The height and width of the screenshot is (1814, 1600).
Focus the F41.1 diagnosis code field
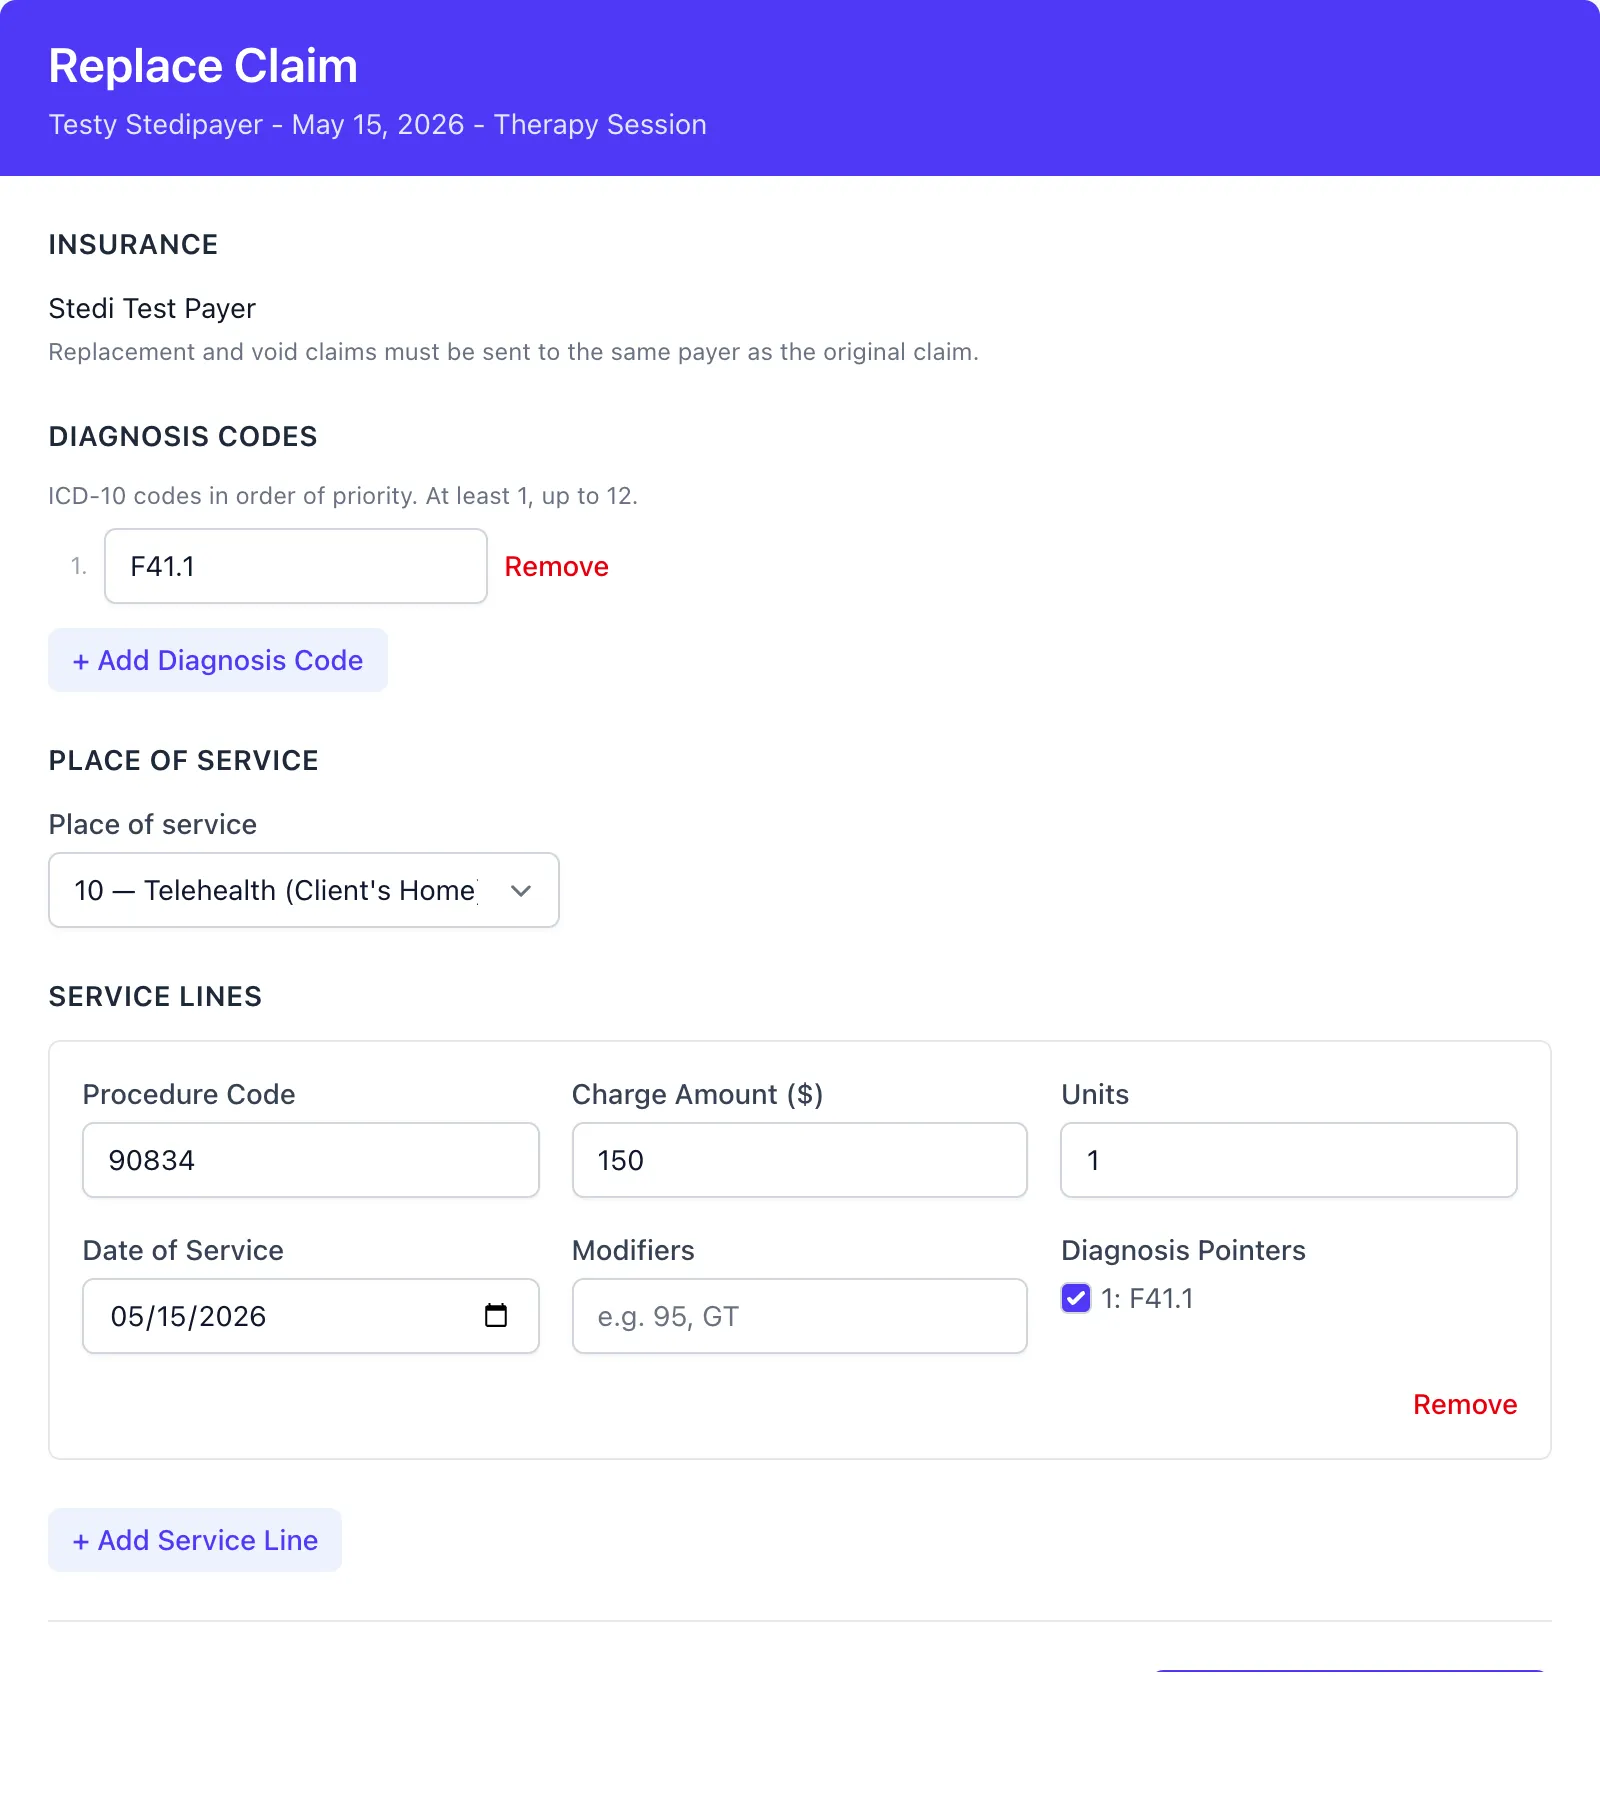pos(296,566)
